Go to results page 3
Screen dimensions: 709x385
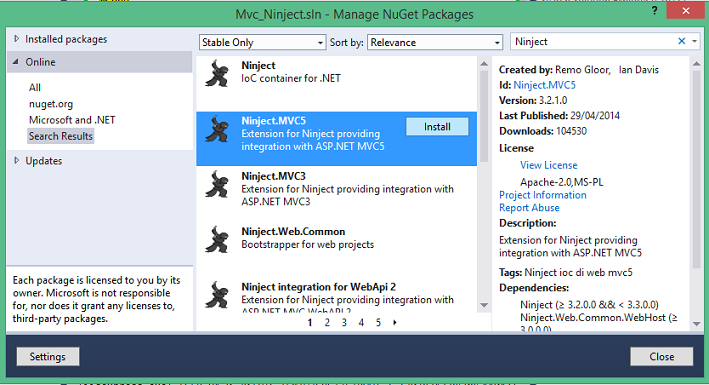(344, 323)
